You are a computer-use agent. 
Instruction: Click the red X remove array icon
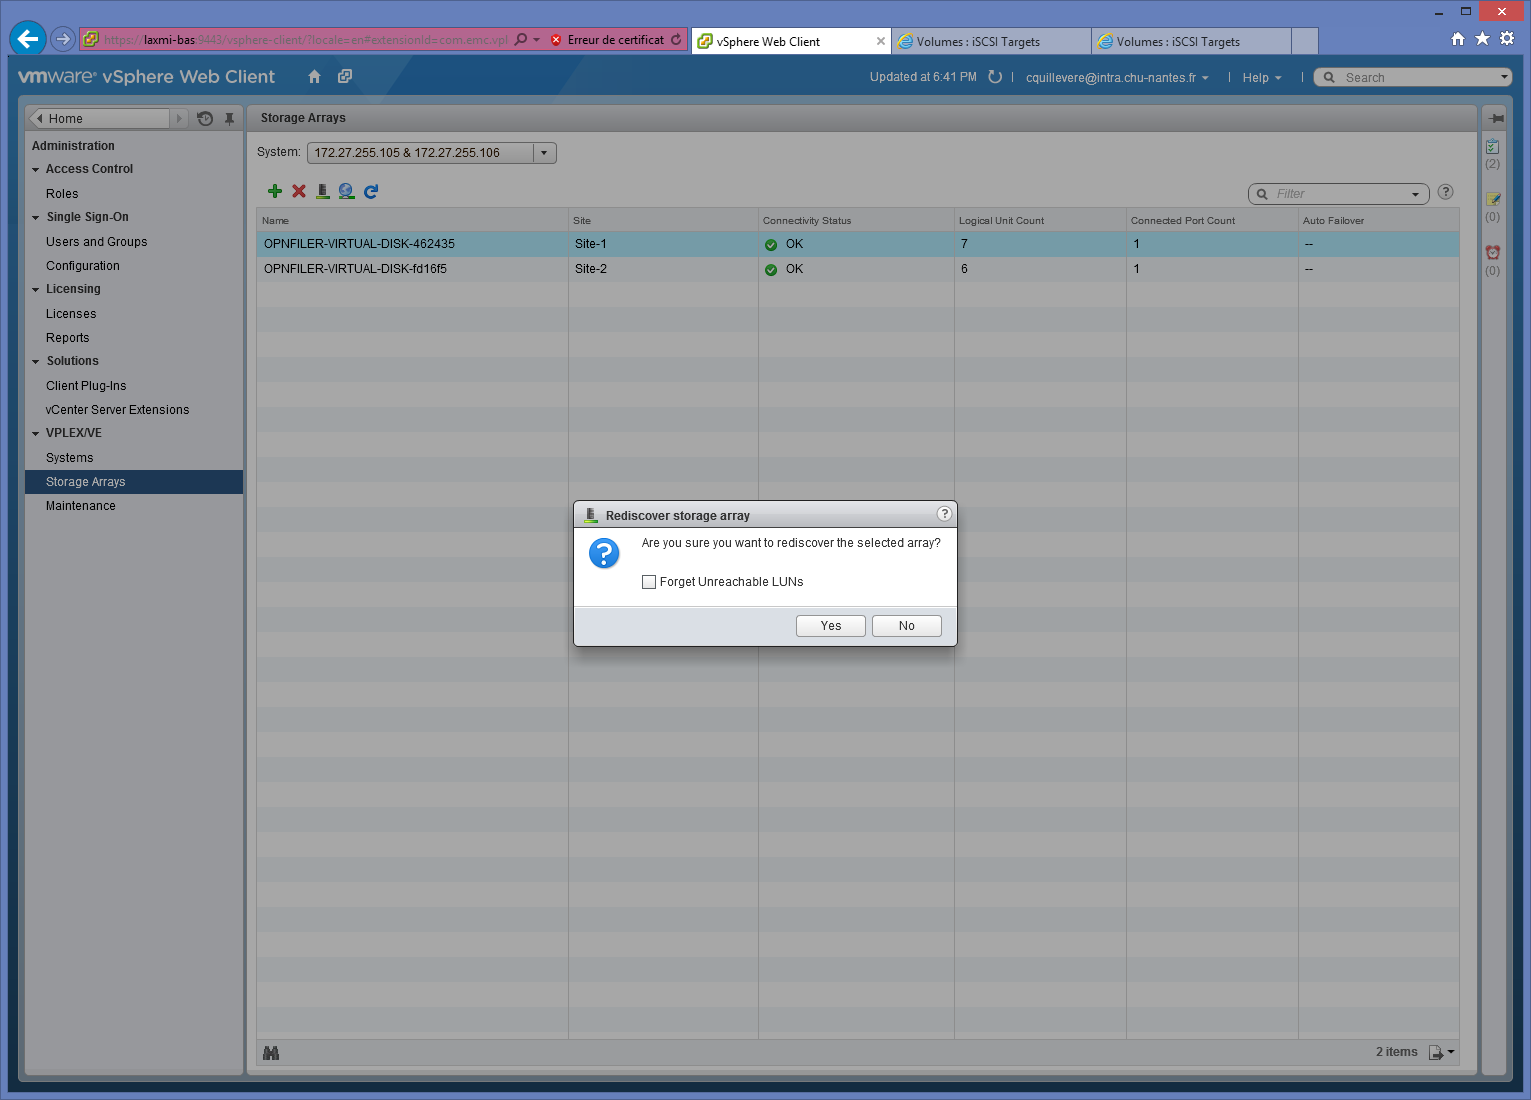click(x=299, y=191)
